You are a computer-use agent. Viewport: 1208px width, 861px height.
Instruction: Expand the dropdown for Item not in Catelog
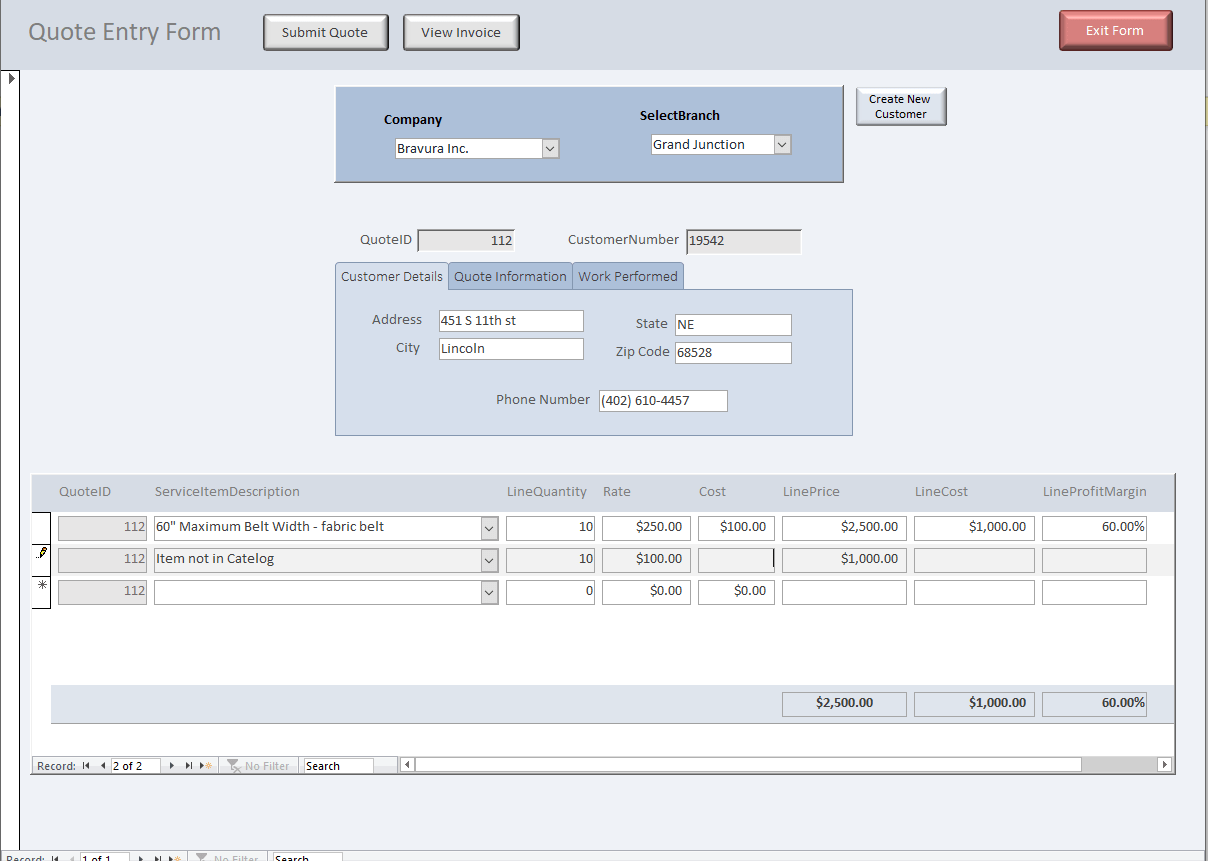[x=487, y=559]
